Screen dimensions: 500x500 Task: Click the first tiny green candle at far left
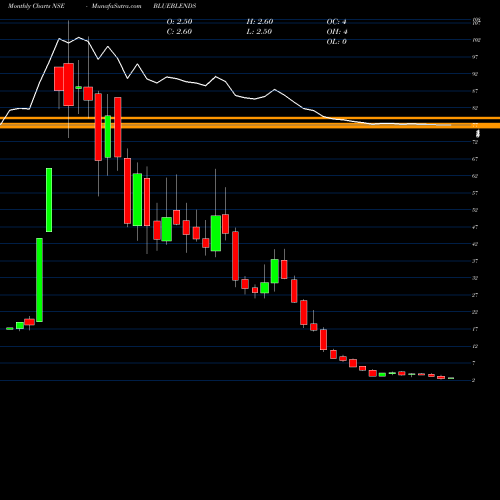tap(10, 329)
